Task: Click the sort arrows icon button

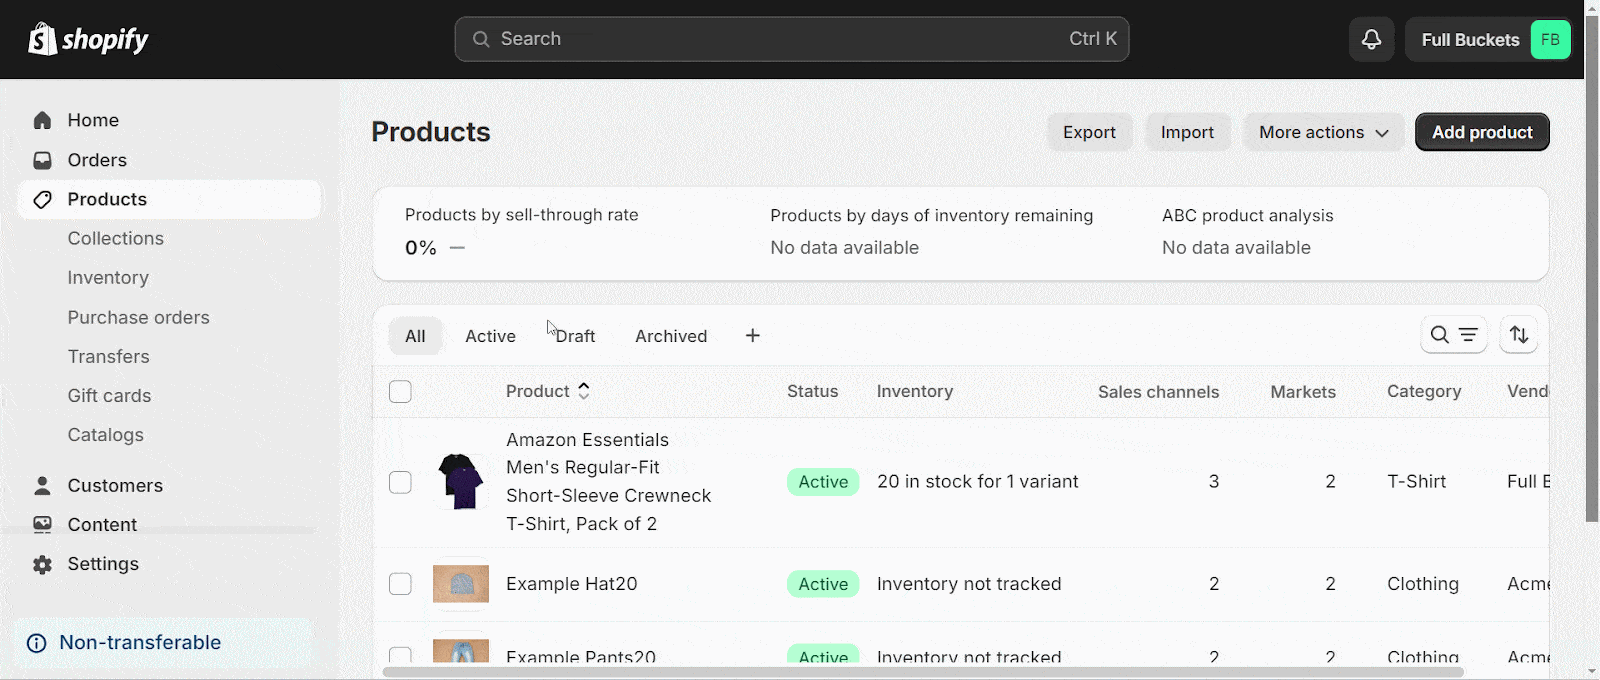Action: pos(1519,335)
